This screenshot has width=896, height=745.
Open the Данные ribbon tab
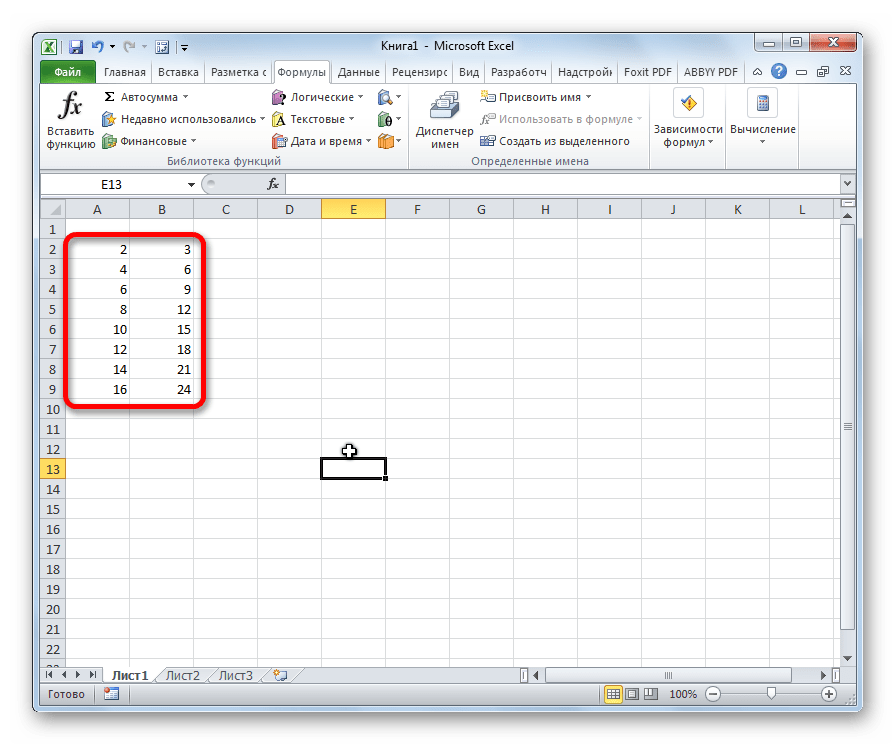click(x=358, y=72)
